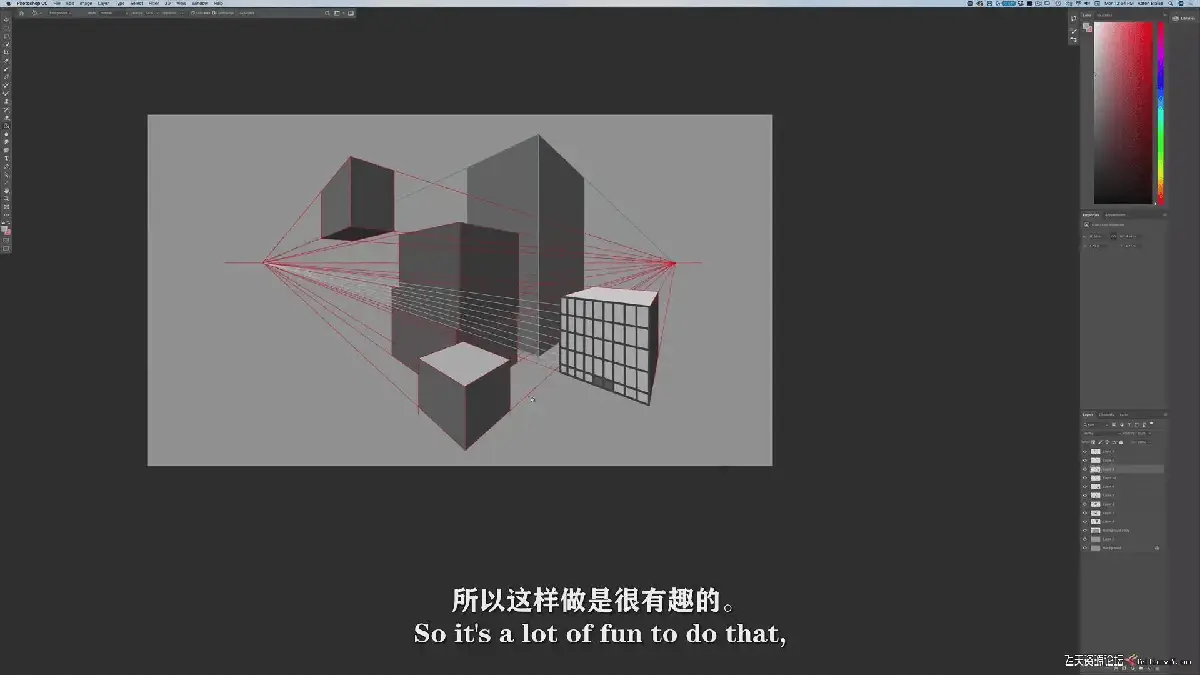Toggle layer filtering on/off switch
Viewport: 1200px width, 675px height.
coord(1152,423)
